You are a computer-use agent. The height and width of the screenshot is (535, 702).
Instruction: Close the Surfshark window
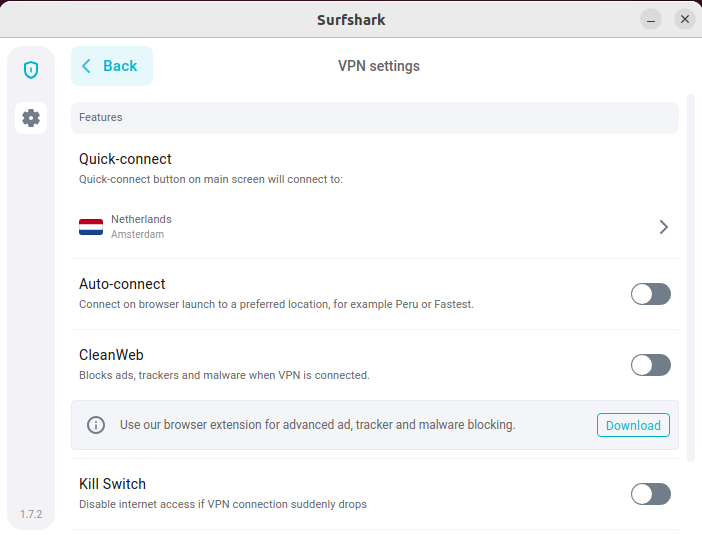(685, 19)
